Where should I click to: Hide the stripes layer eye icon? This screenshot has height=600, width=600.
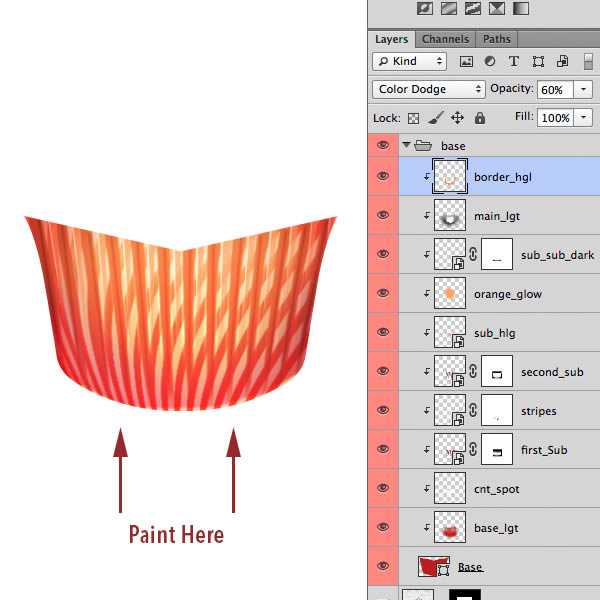pos(382,411)
